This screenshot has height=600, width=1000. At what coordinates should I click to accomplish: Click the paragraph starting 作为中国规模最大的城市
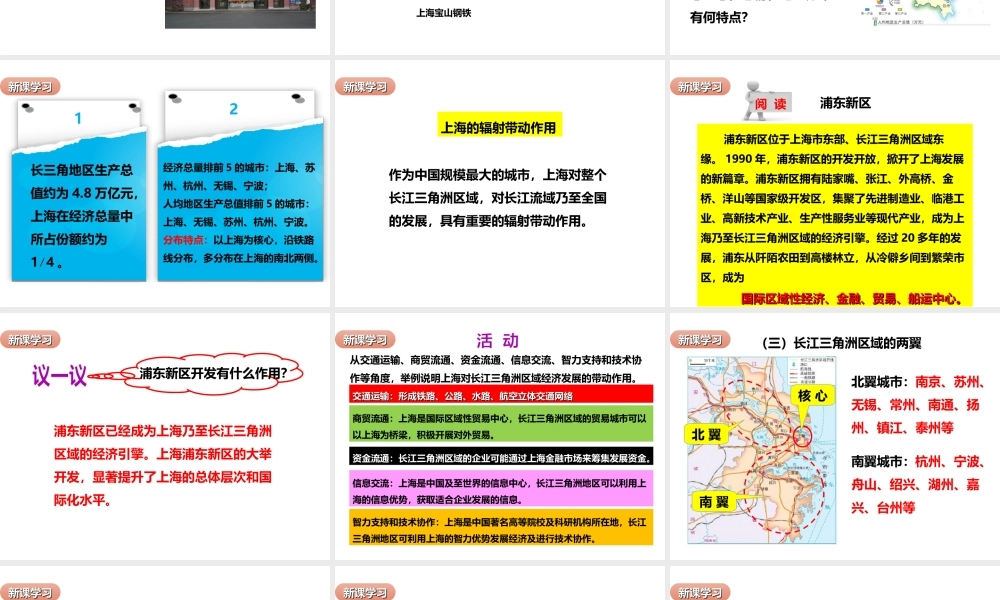[x=497, y=198]
